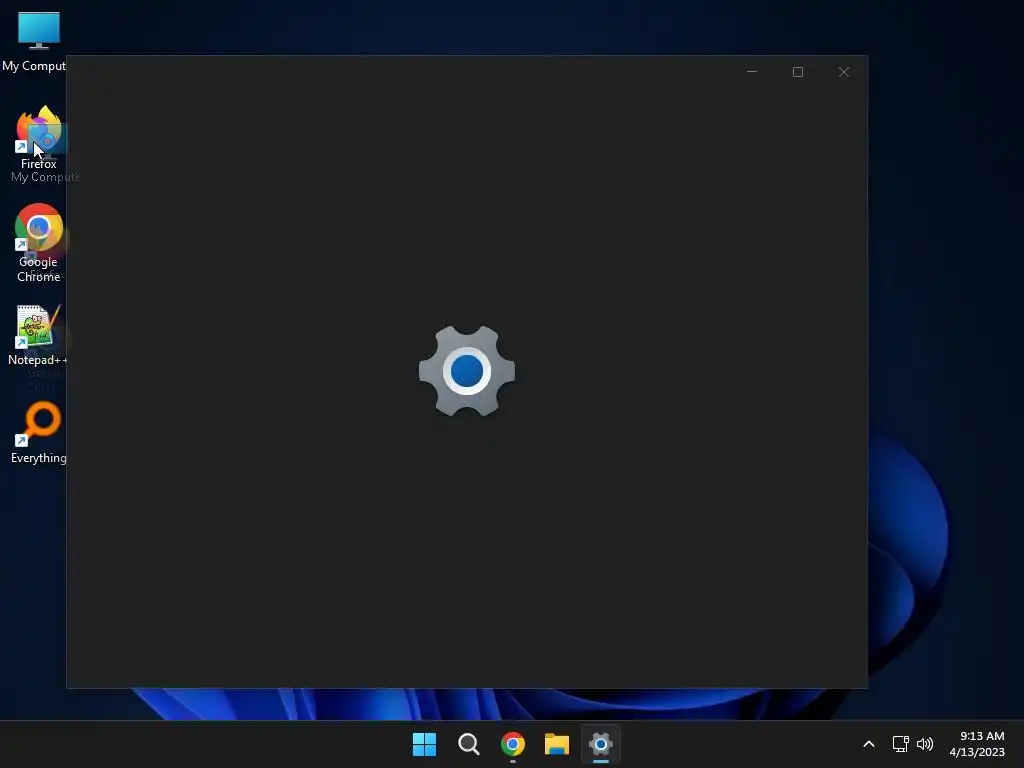
Task: Maximize the Settings window
Action: pos(797,72)
